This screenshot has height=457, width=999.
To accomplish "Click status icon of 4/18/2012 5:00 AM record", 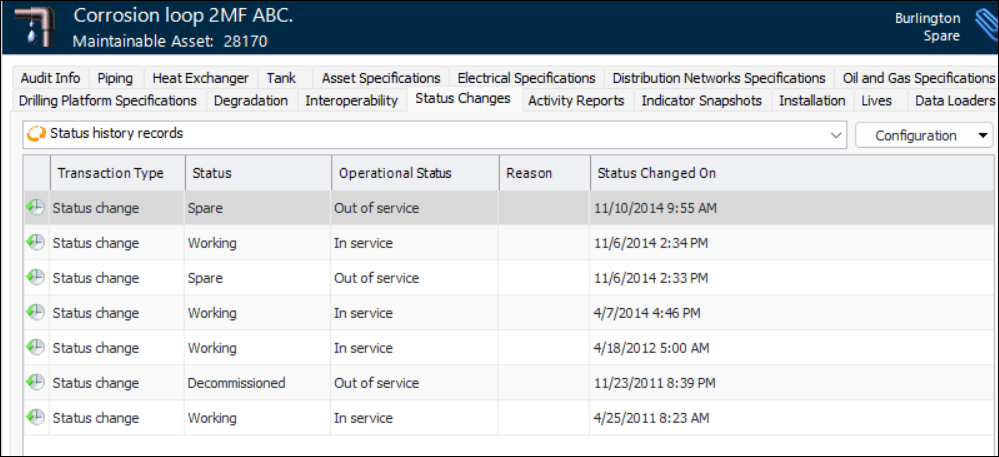I will click(x=35, y=348).
